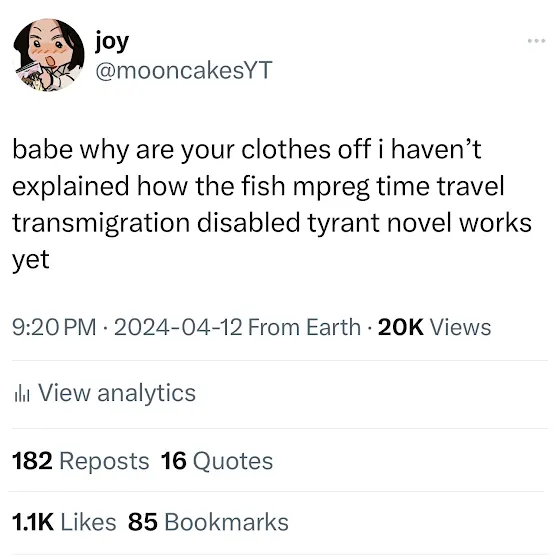The height and width of the screenshot is (560, 560).
Task: View the 1.1K Likes list
Action: (64, 522)
